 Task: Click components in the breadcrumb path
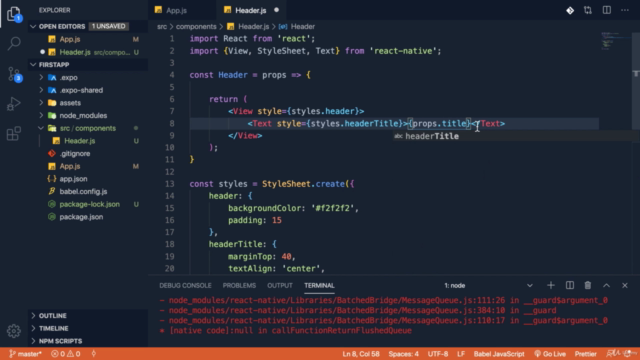[196, 26]
